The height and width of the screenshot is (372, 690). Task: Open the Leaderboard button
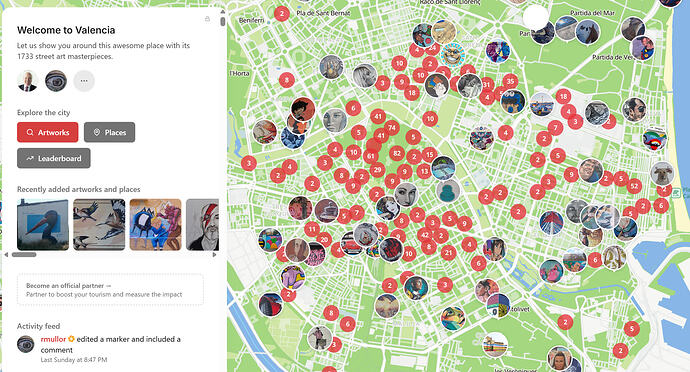point(54,158)
